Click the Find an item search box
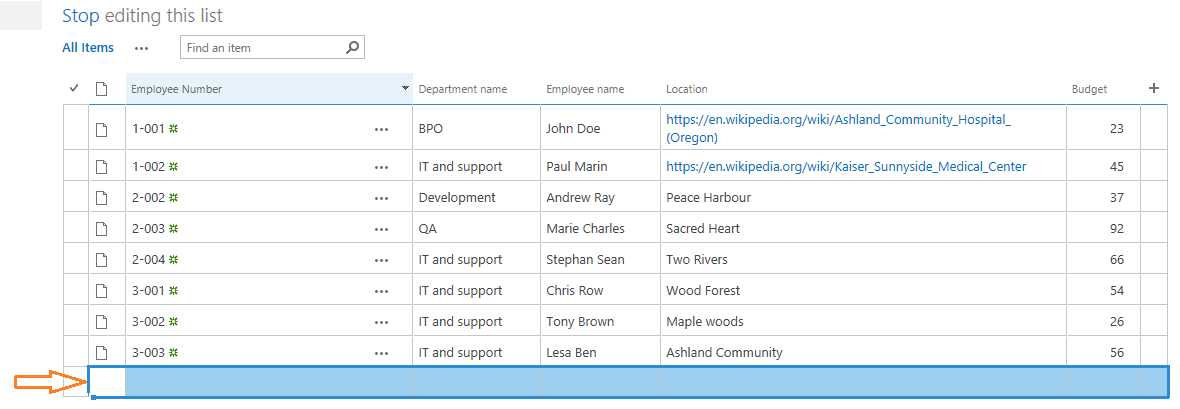The height and width of the screenshot is (409, 1180). [262, 47]
